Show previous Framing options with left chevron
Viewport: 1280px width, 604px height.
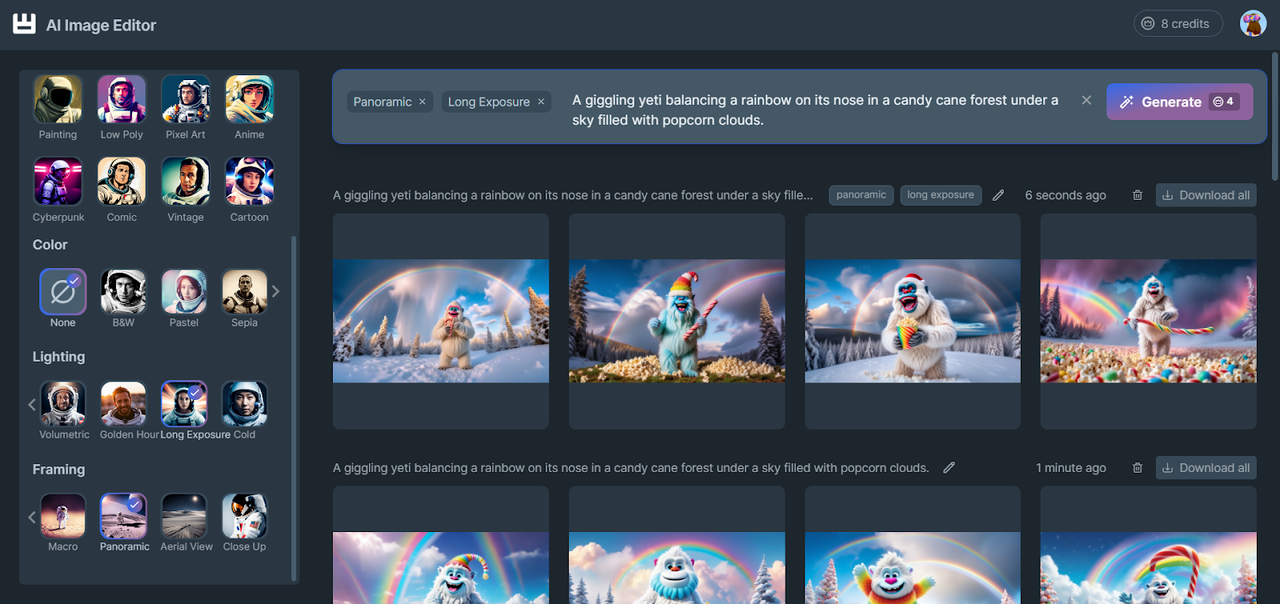(32, 516)
